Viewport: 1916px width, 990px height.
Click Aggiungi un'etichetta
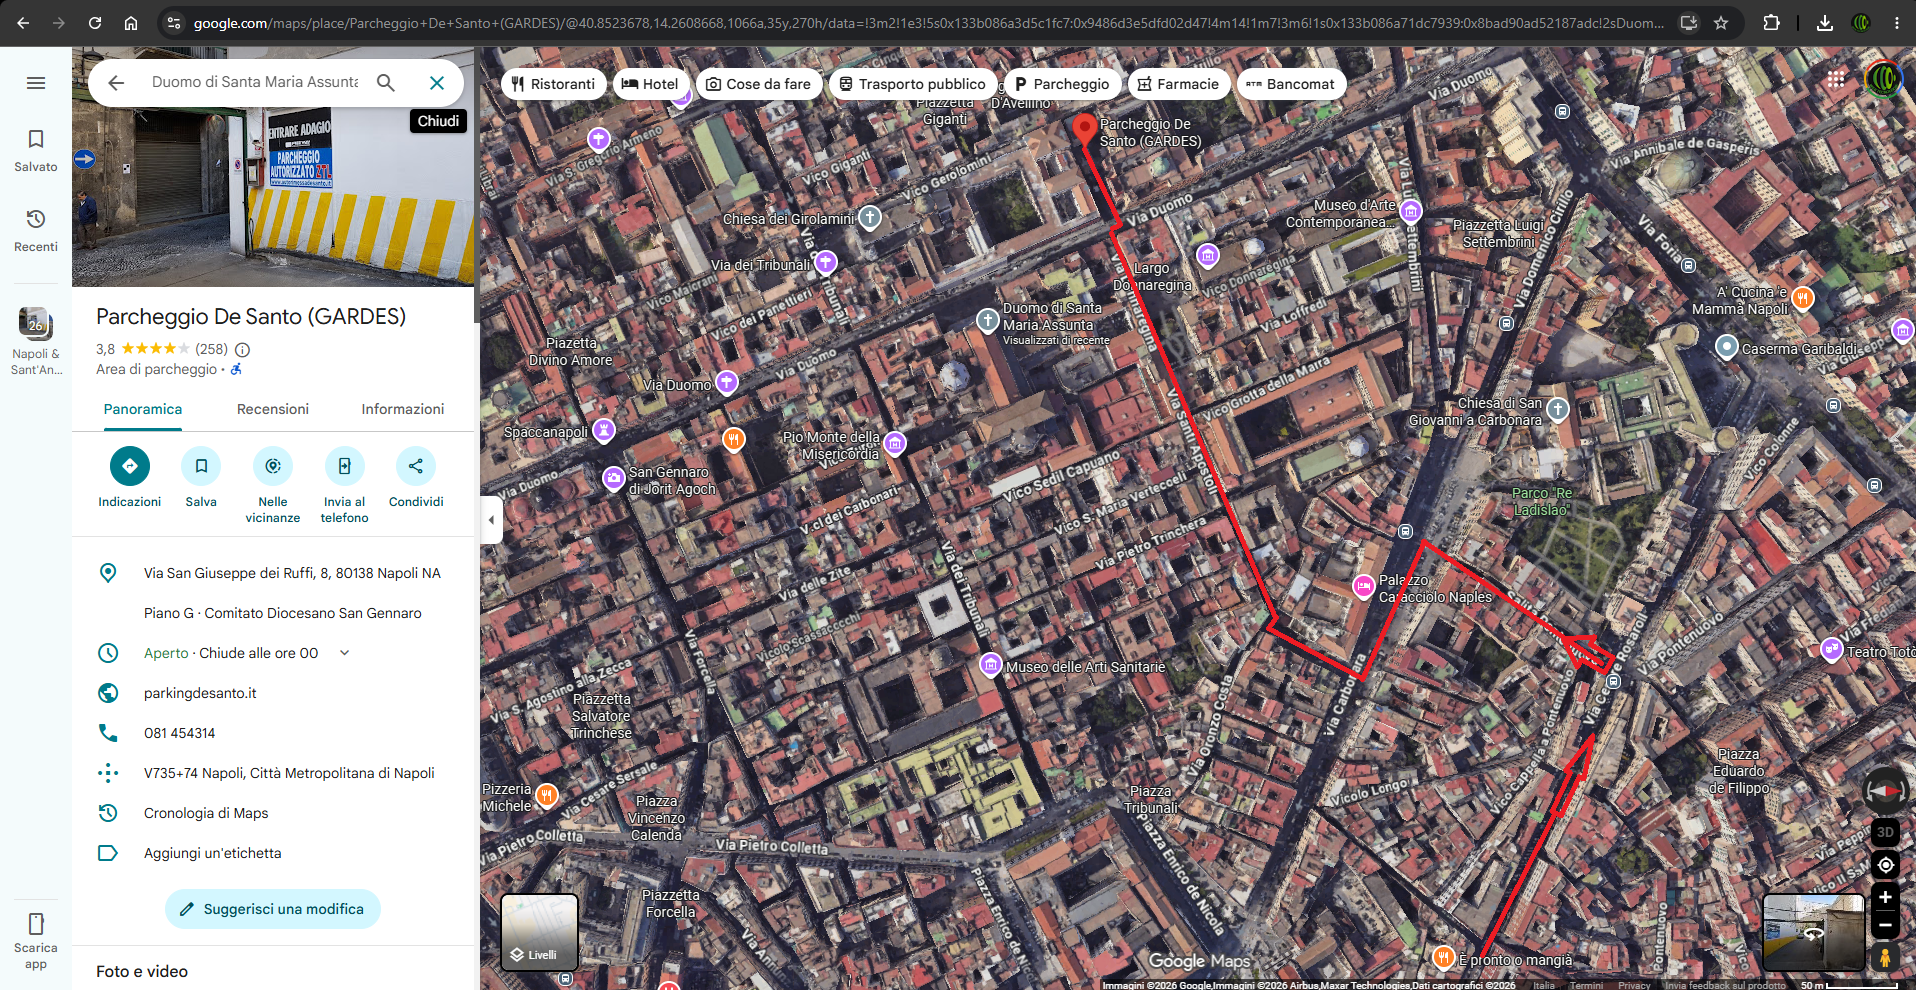click(213, 853)
